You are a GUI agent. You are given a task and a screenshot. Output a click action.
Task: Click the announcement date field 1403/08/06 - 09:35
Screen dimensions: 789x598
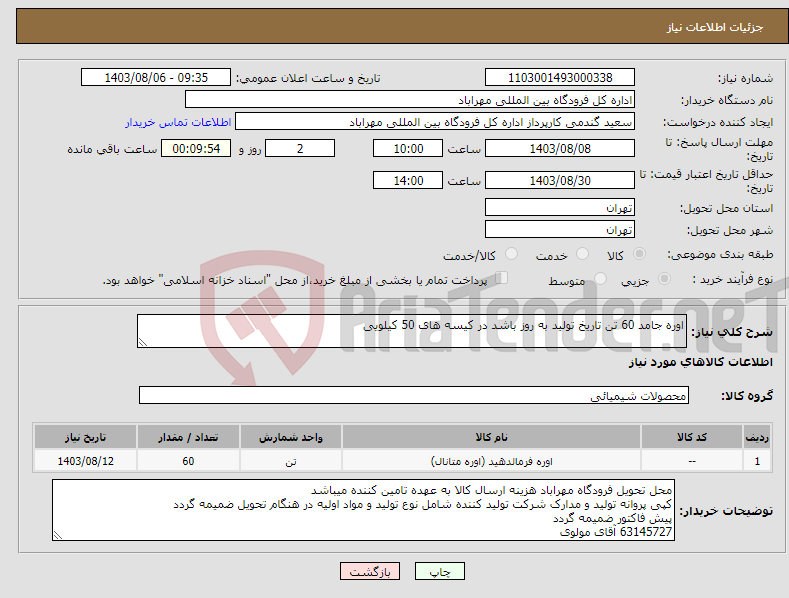[156, 78]
